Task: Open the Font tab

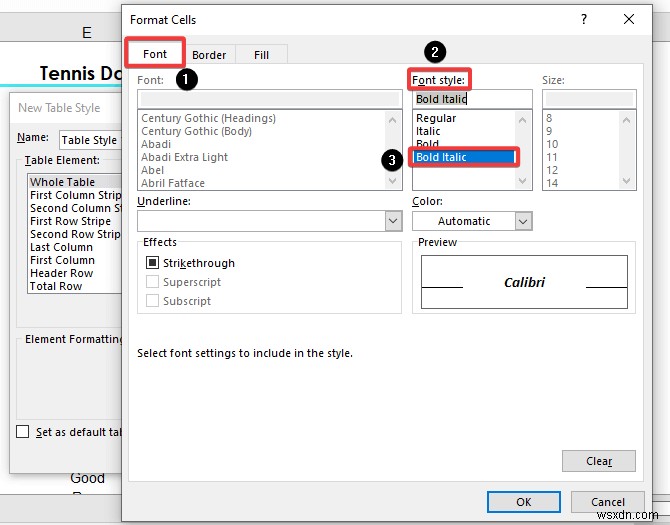Action: tap(155, 54)
